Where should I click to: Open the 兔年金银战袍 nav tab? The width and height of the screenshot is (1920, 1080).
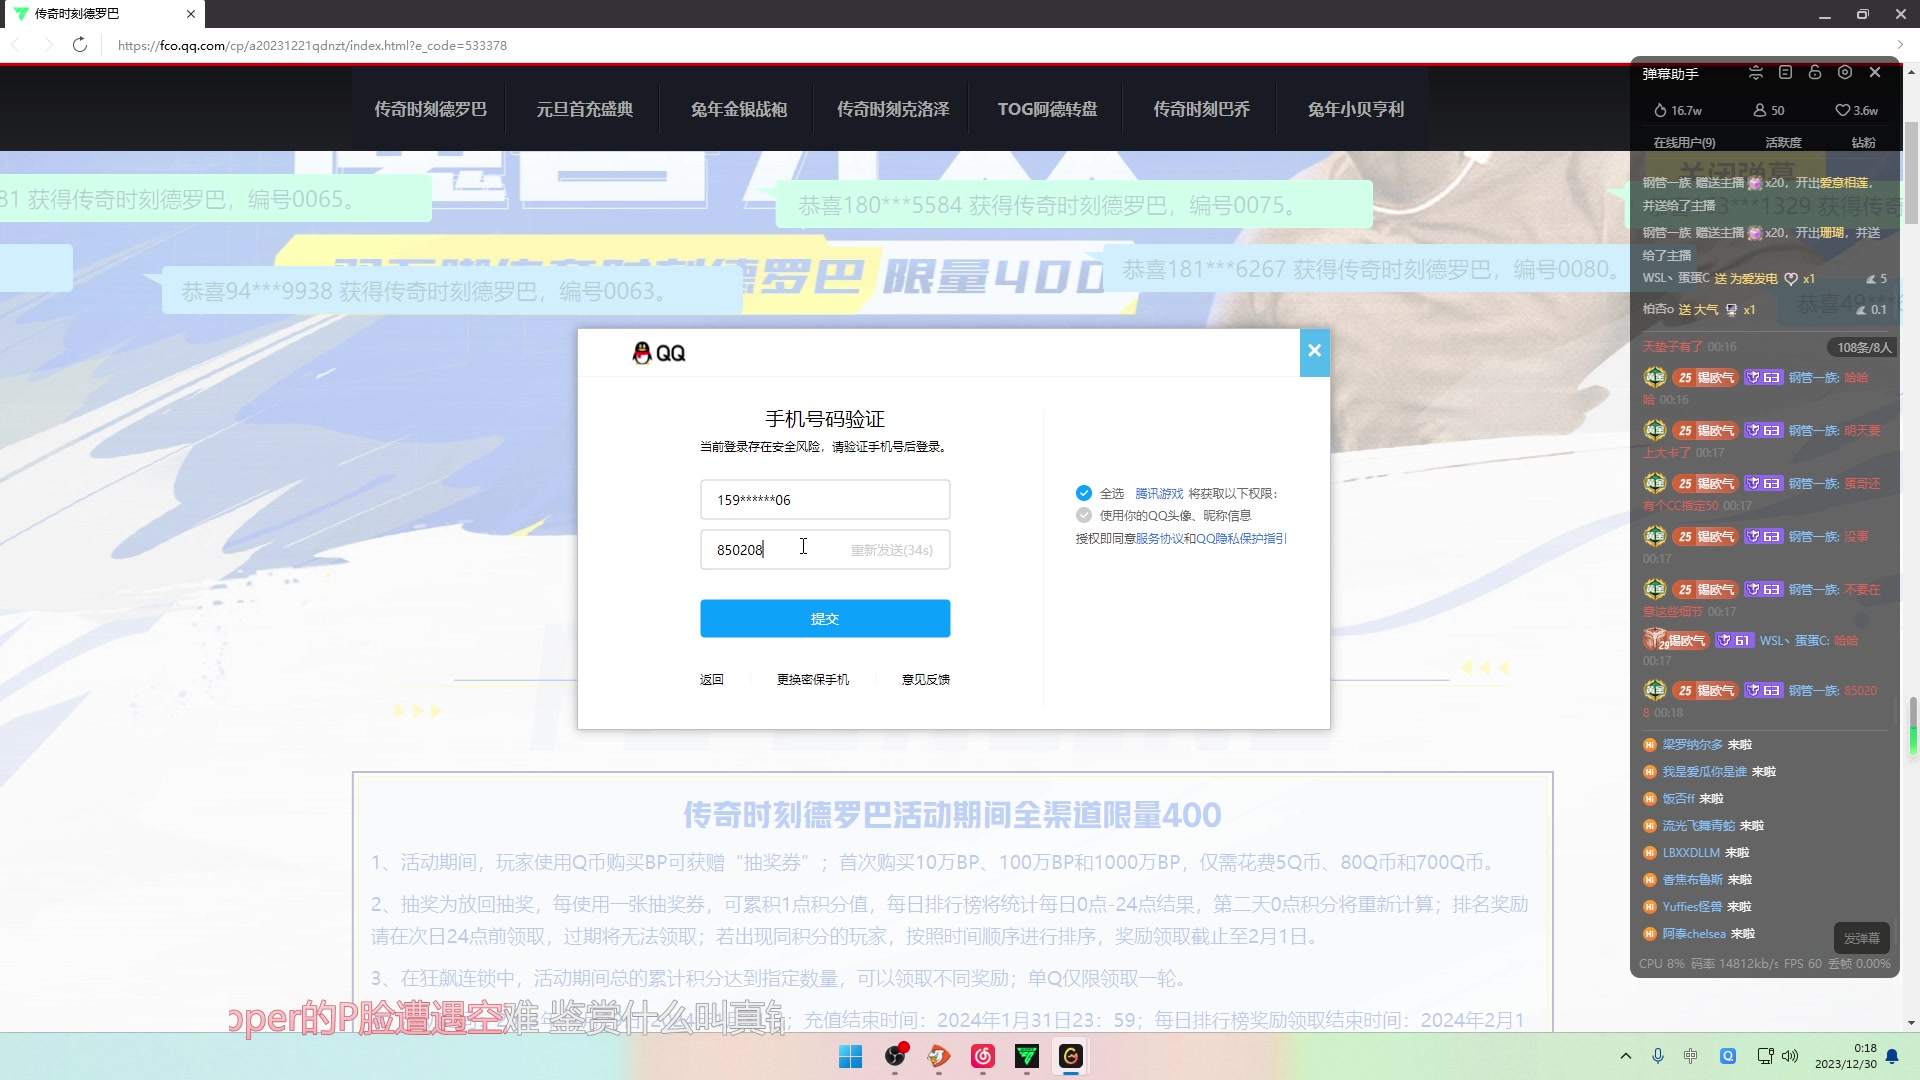pos(739,109)
